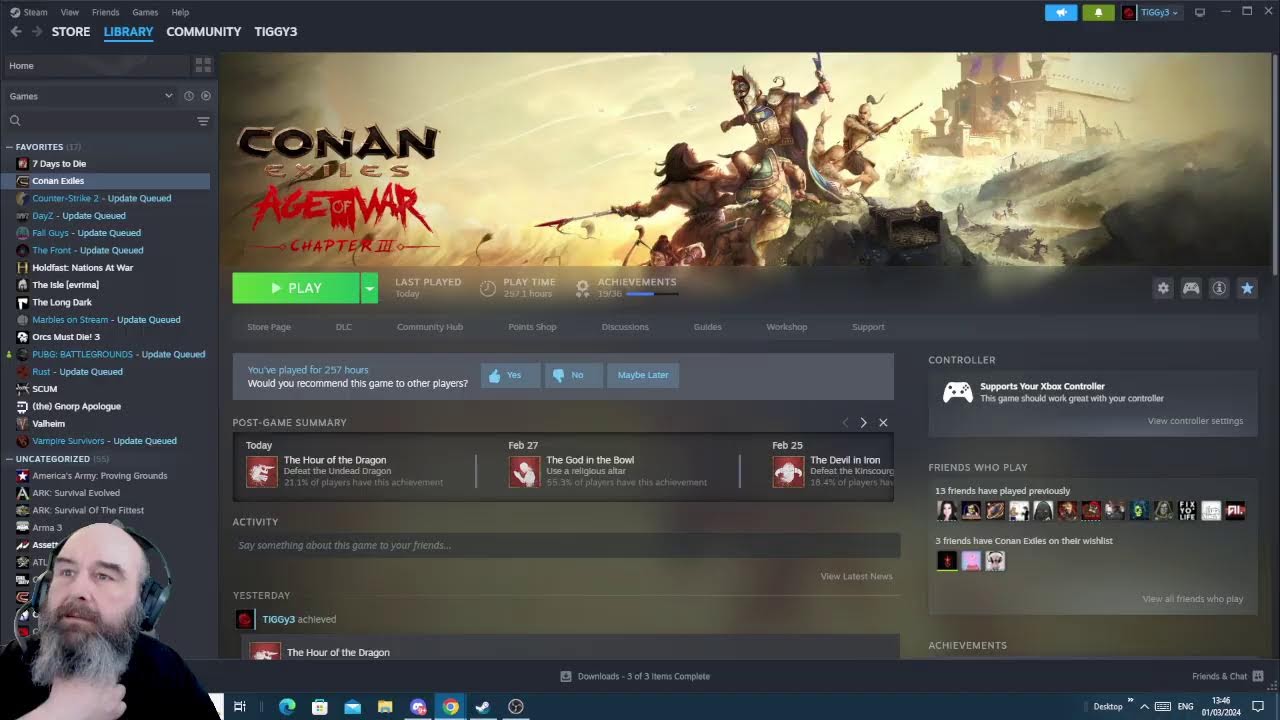Open the grid collections view icon

coord(203,65)
